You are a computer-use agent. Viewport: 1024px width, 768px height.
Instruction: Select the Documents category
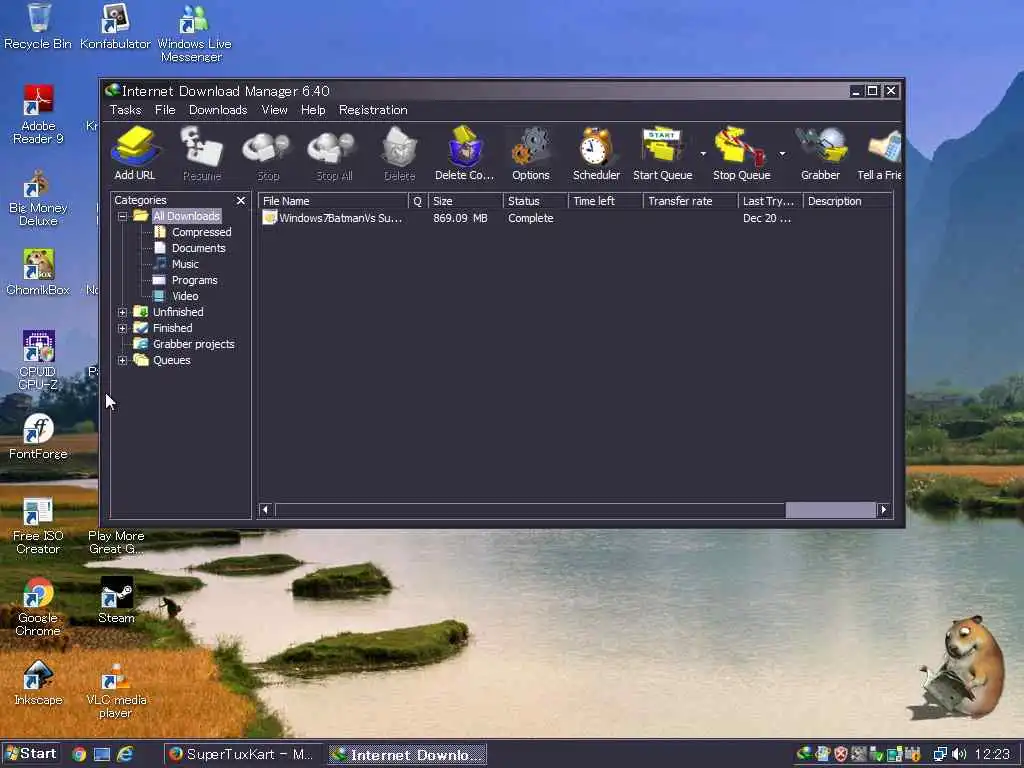[198, 248]
